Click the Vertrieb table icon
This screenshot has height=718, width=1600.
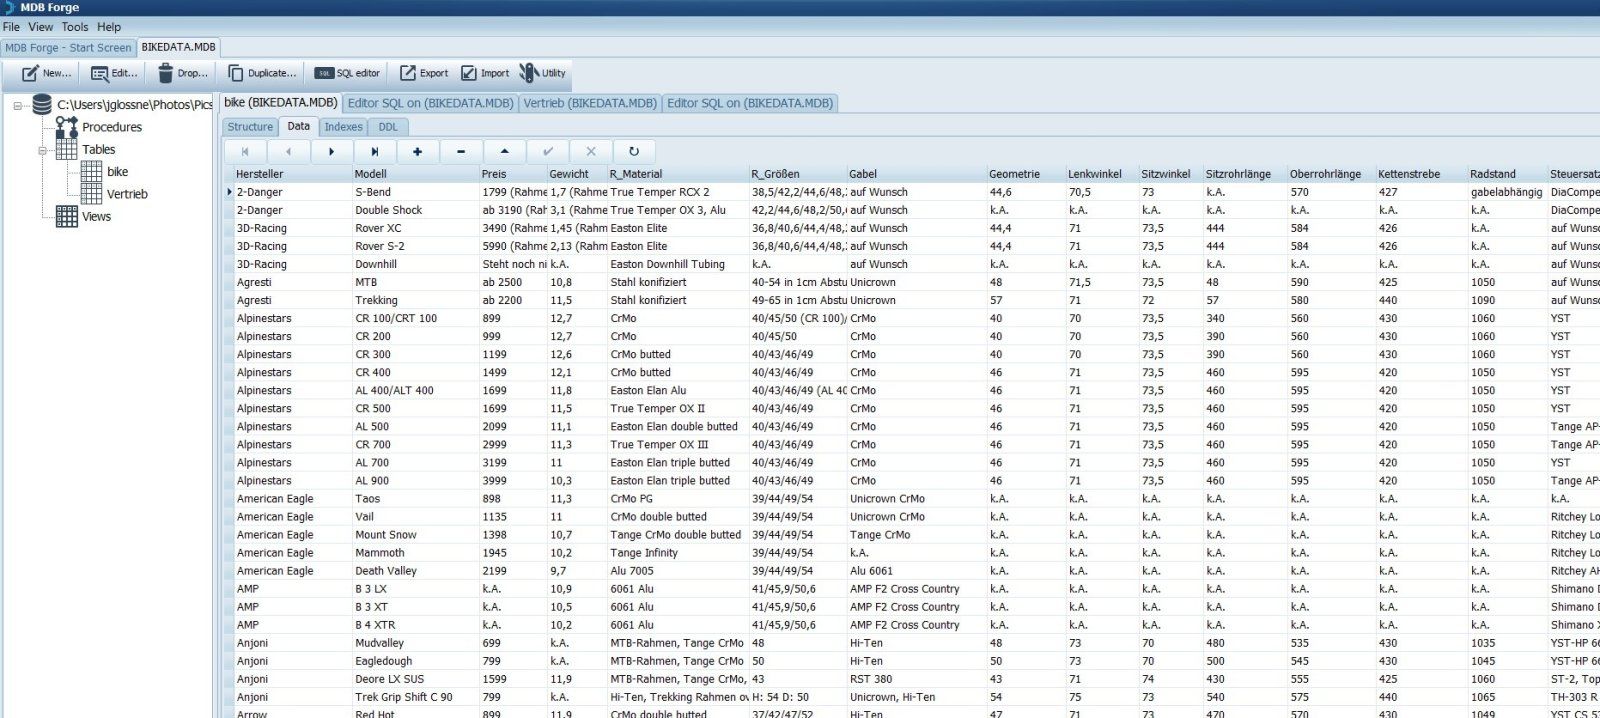pyautogui.click(x=91, y=193)
